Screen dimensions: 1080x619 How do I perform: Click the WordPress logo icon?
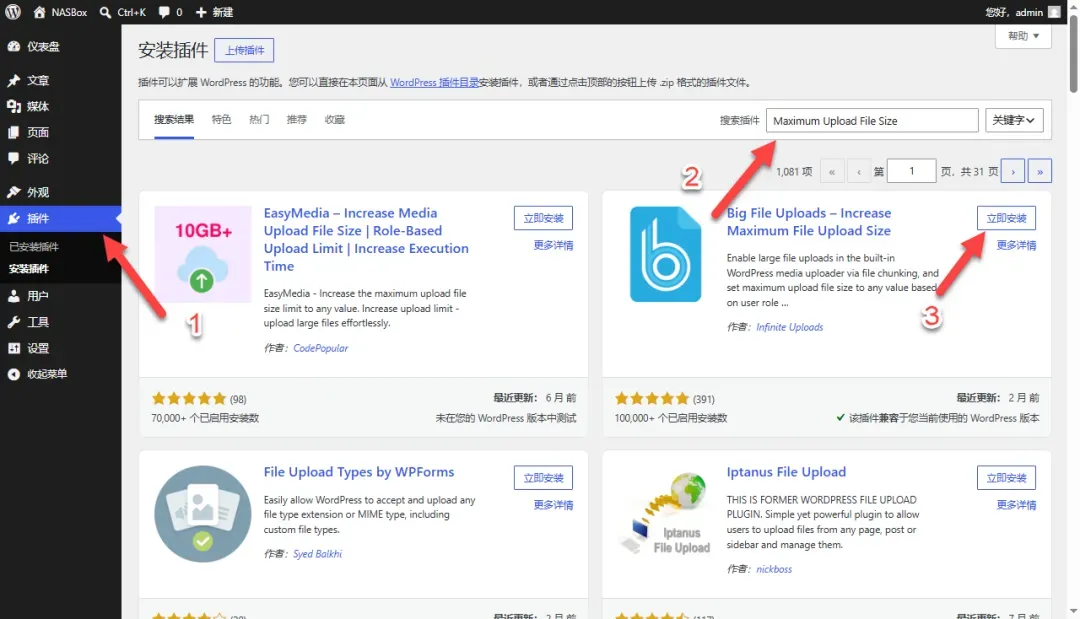point(13,12)
